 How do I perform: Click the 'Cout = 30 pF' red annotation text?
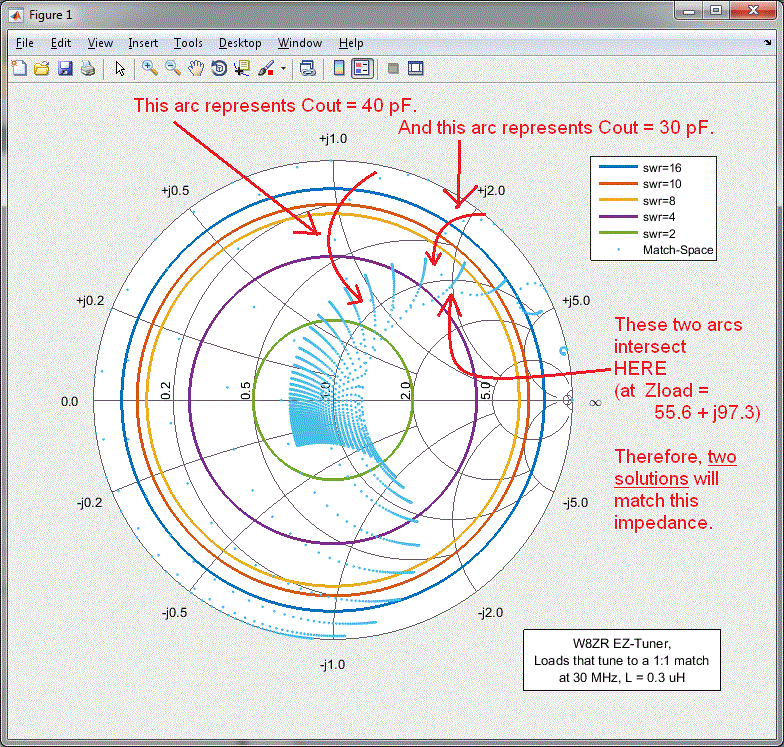click(656, 128)
